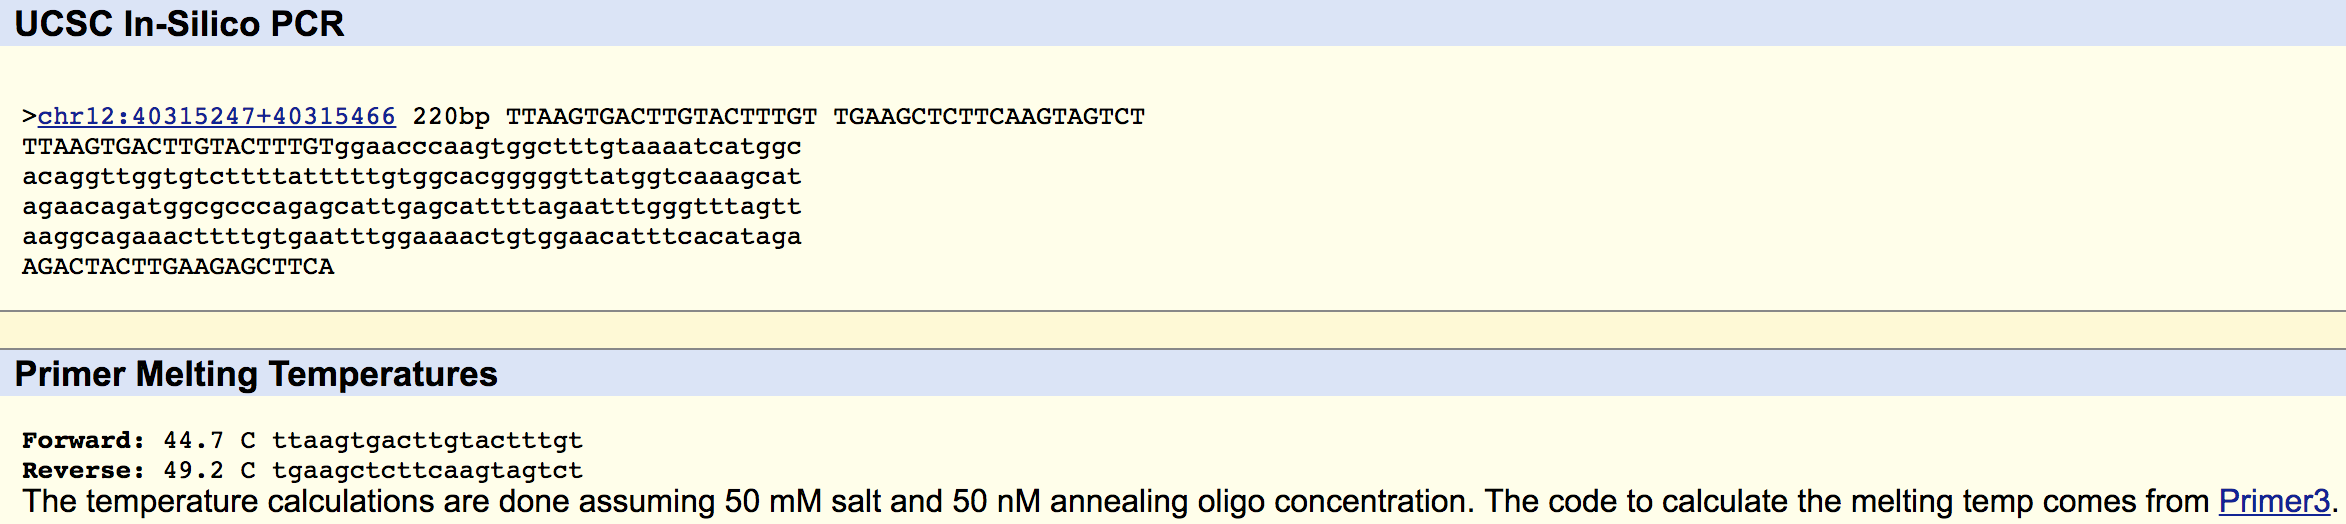Viewport: 2346px width, 524px height.
Task: Click uppercase forward primer TTAAGTGACTTGTACTTTGT in the header line
Action: [x=661, y=117]
